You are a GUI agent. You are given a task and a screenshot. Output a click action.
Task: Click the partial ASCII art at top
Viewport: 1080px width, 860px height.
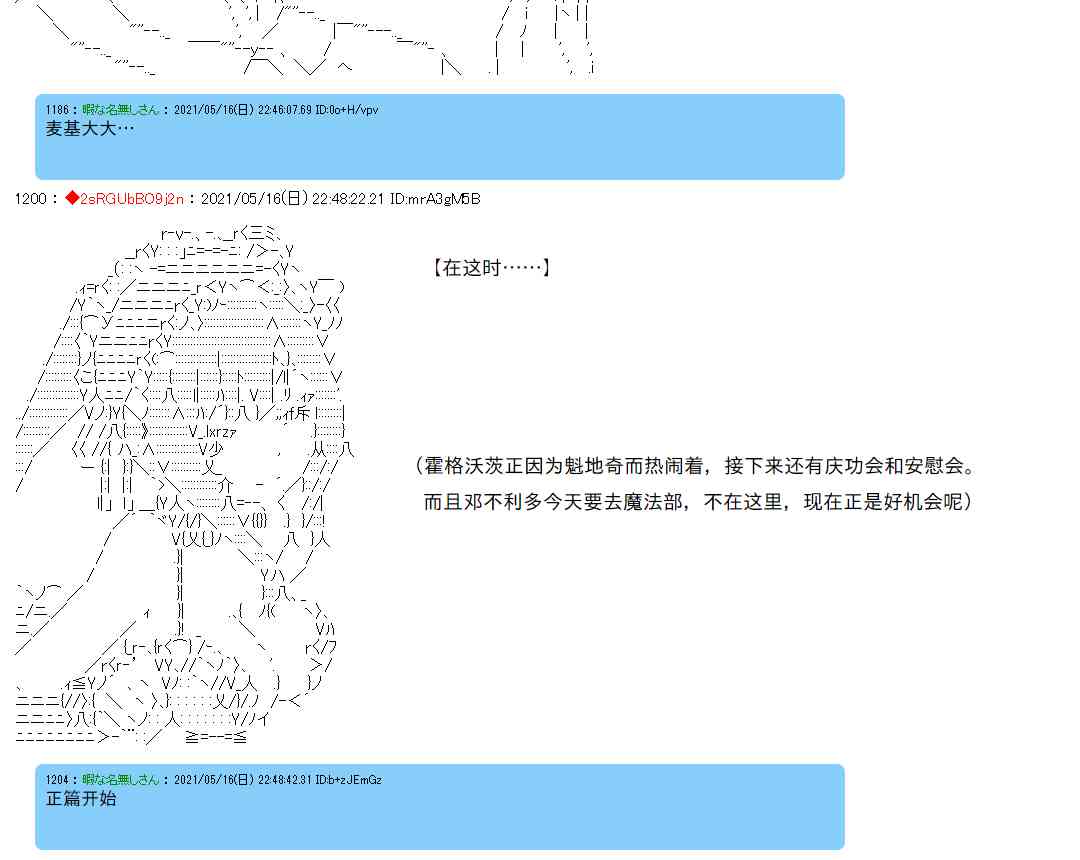(303, 38)
